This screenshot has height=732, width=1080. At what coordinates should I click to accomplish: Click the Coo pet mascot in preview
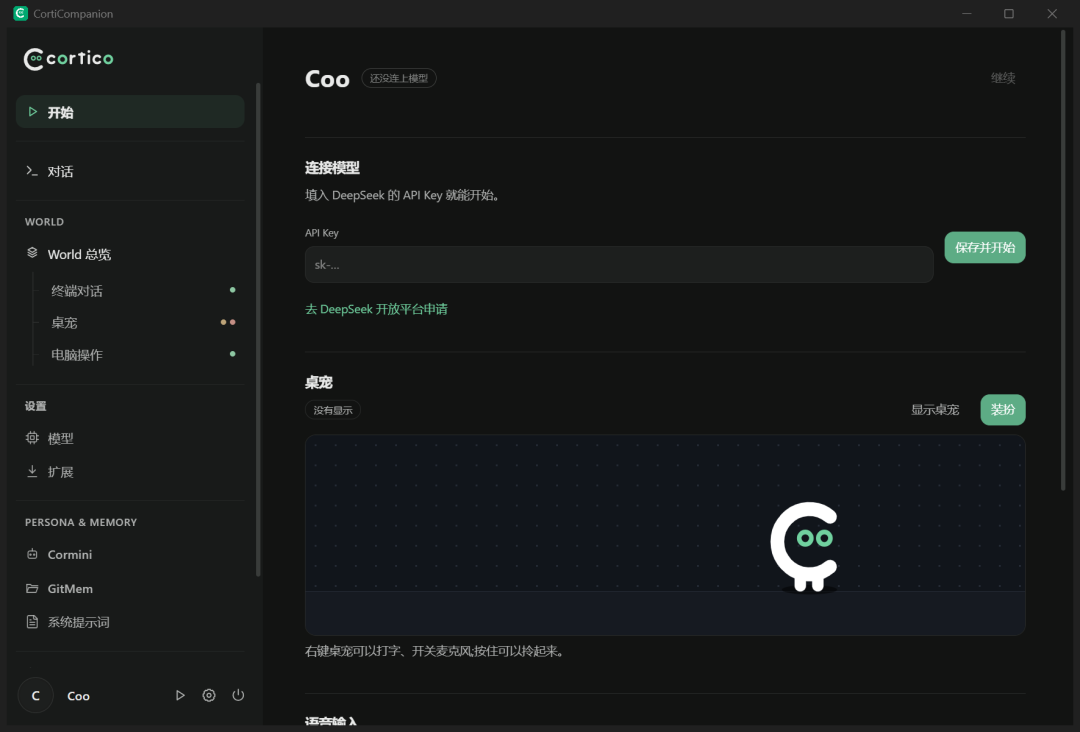click(x=804, y=547)
